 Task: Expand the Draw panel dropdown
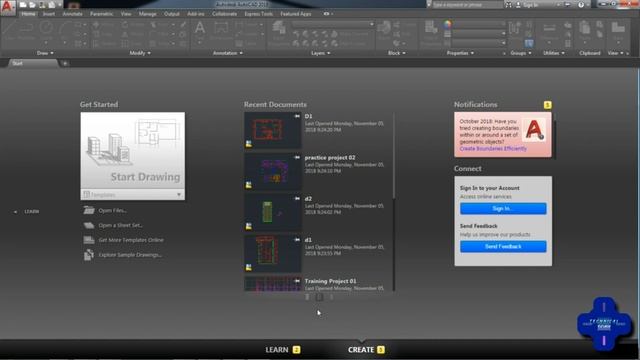(x=45, y=53)
